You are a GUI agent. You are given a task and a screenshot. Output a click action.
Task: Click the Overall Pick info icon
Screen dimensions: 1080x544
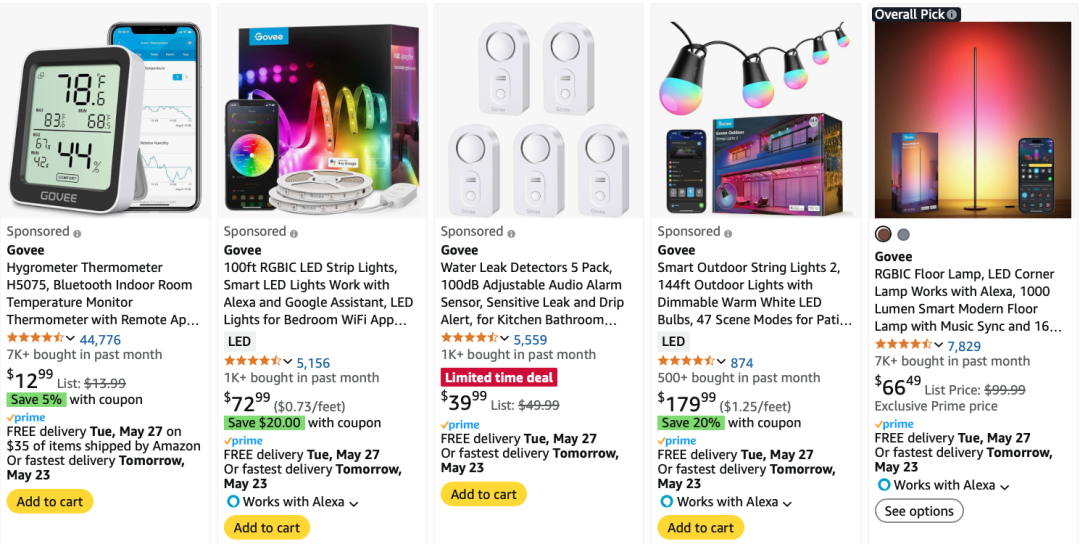pos(953,14)
